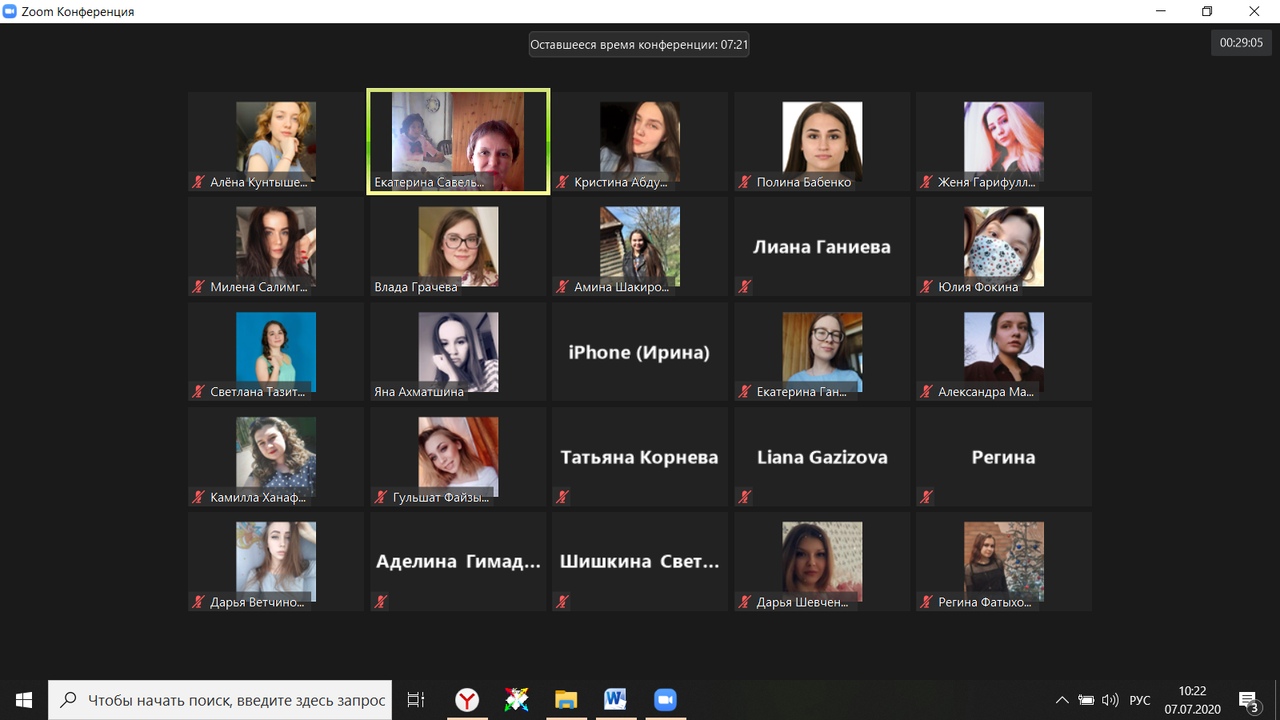This screenshot has width=1280, height=720.
Task: Click muted mic icon on Татьяна Корнева tile
Action: pyautogui.click(x=562, y=497)
